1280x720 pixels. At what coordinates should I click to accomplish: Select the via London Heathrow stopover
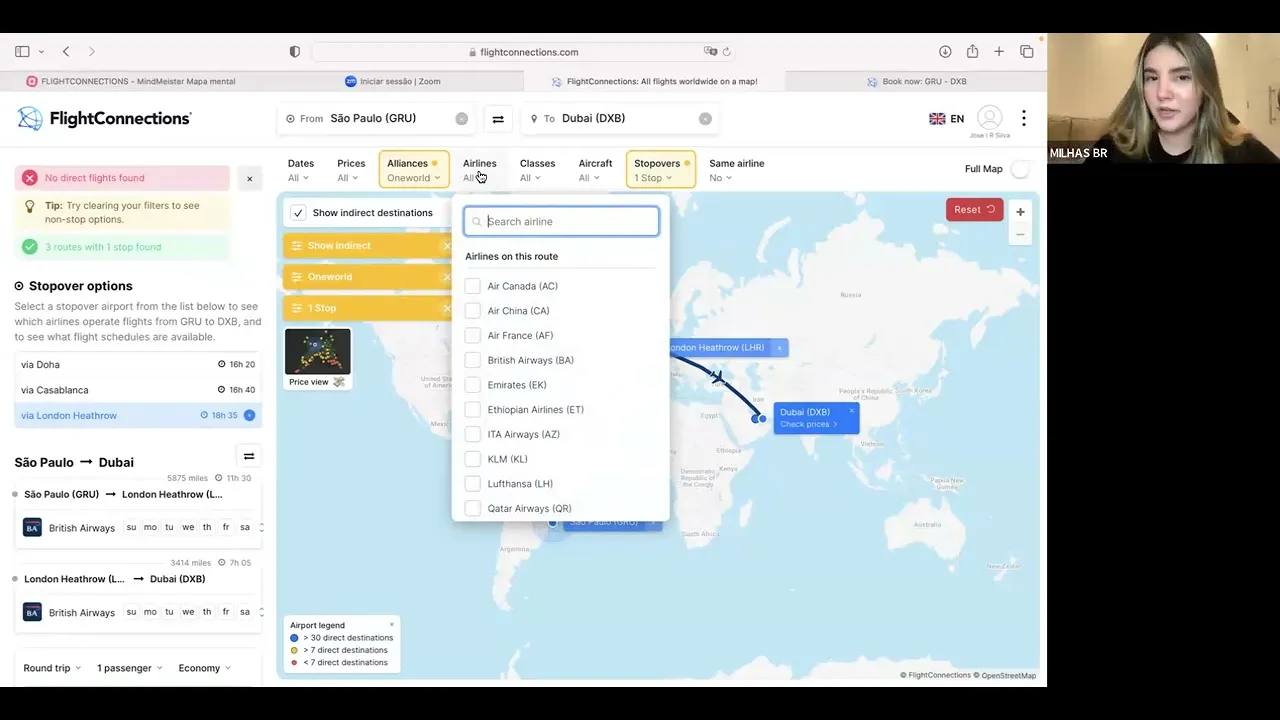138,415
